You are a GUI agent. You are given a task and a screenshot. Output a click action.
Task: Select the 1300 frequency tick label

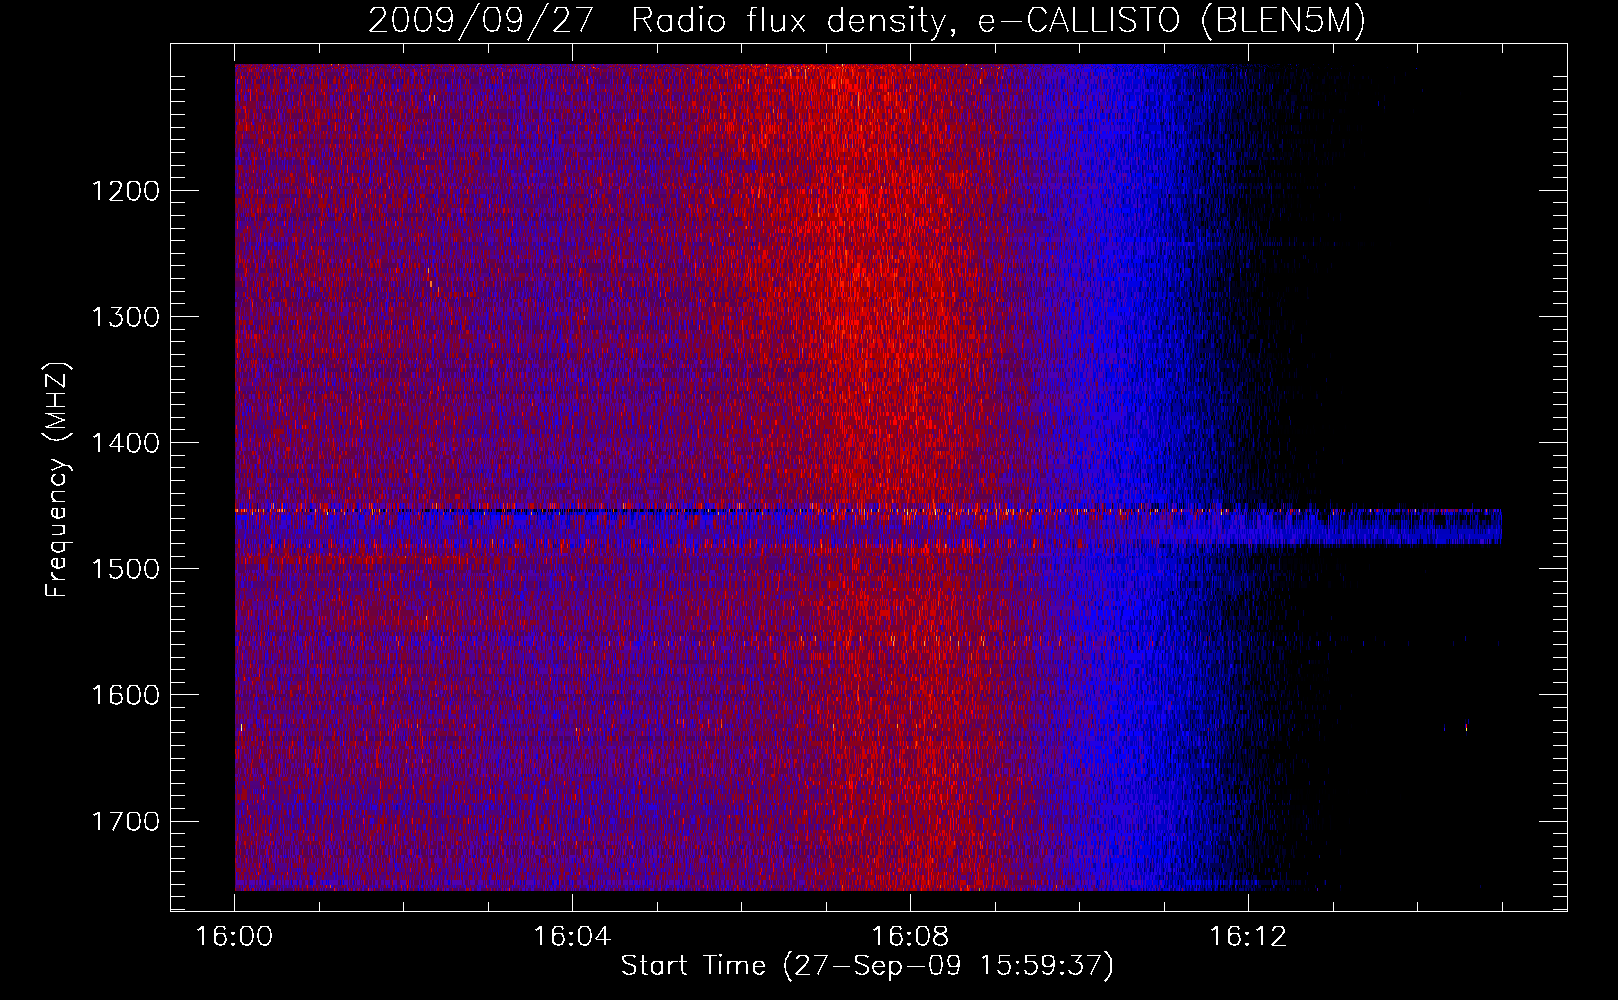pyautogui.click(x=125, y=317)
